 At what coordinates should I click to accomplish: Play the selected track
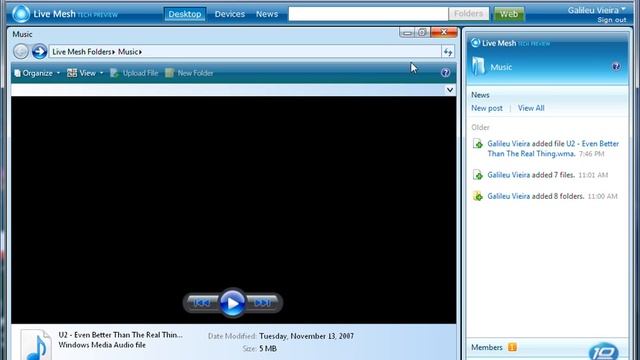(x=232, y=303)
